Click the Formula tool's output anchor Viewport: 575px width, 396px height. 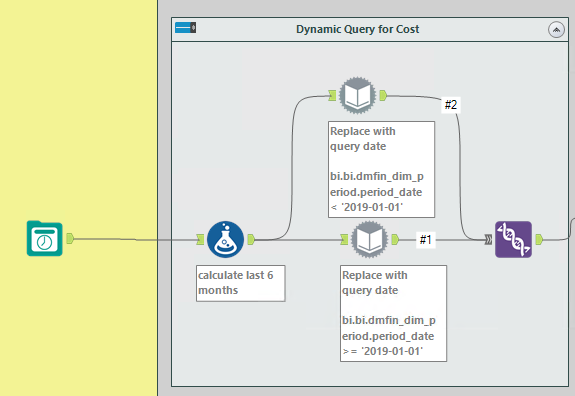click(x=251, y=240)
